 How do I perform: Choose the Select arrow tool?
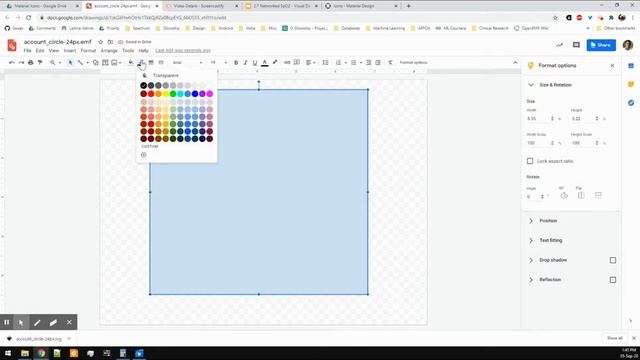[70, 62]
